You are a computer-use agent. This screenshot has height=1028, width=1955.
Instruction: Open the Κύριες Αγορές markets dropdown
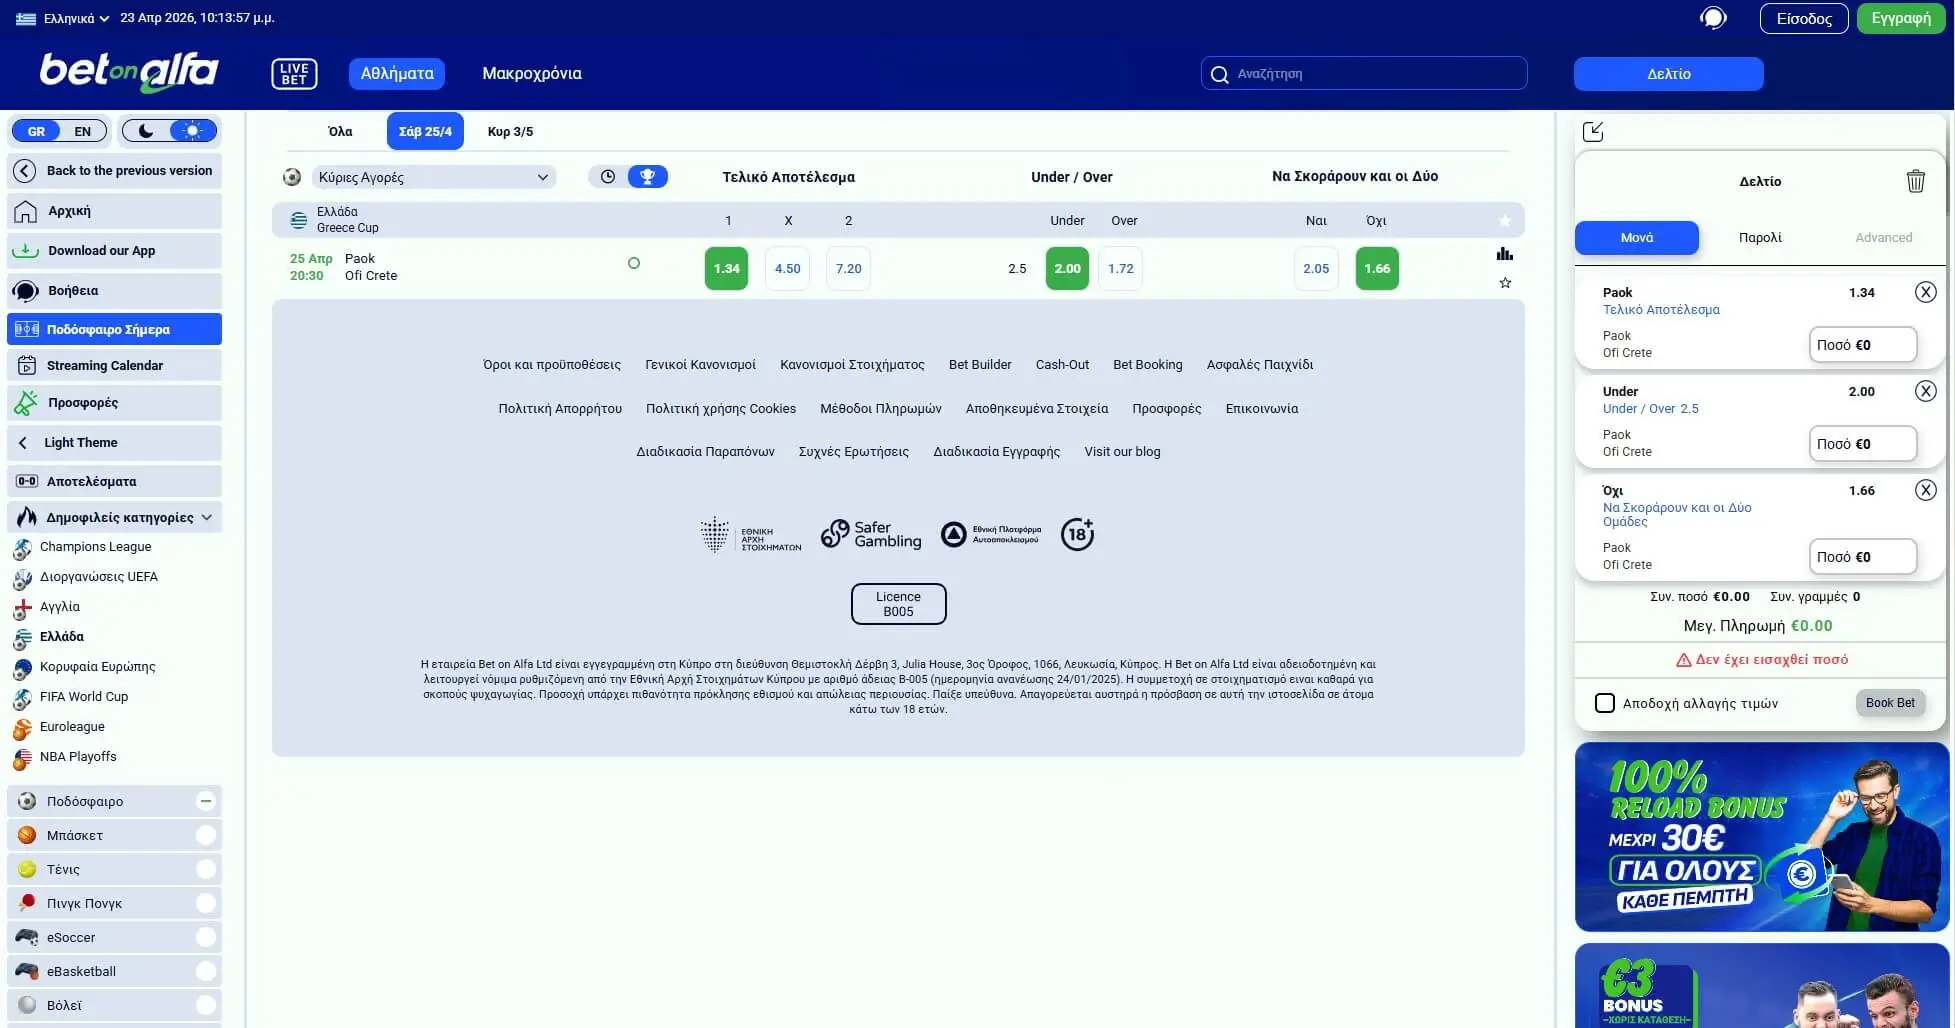(434, 177)
